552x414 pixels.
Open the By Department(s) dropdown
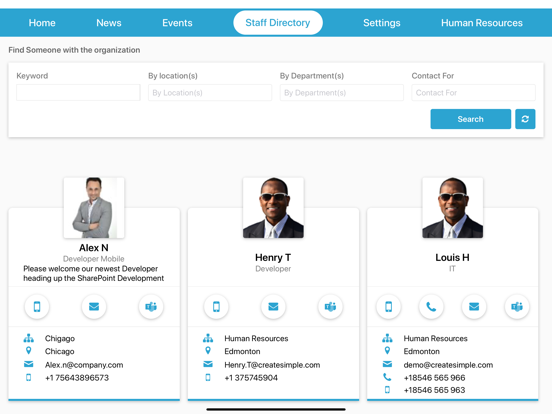point(342,93)
